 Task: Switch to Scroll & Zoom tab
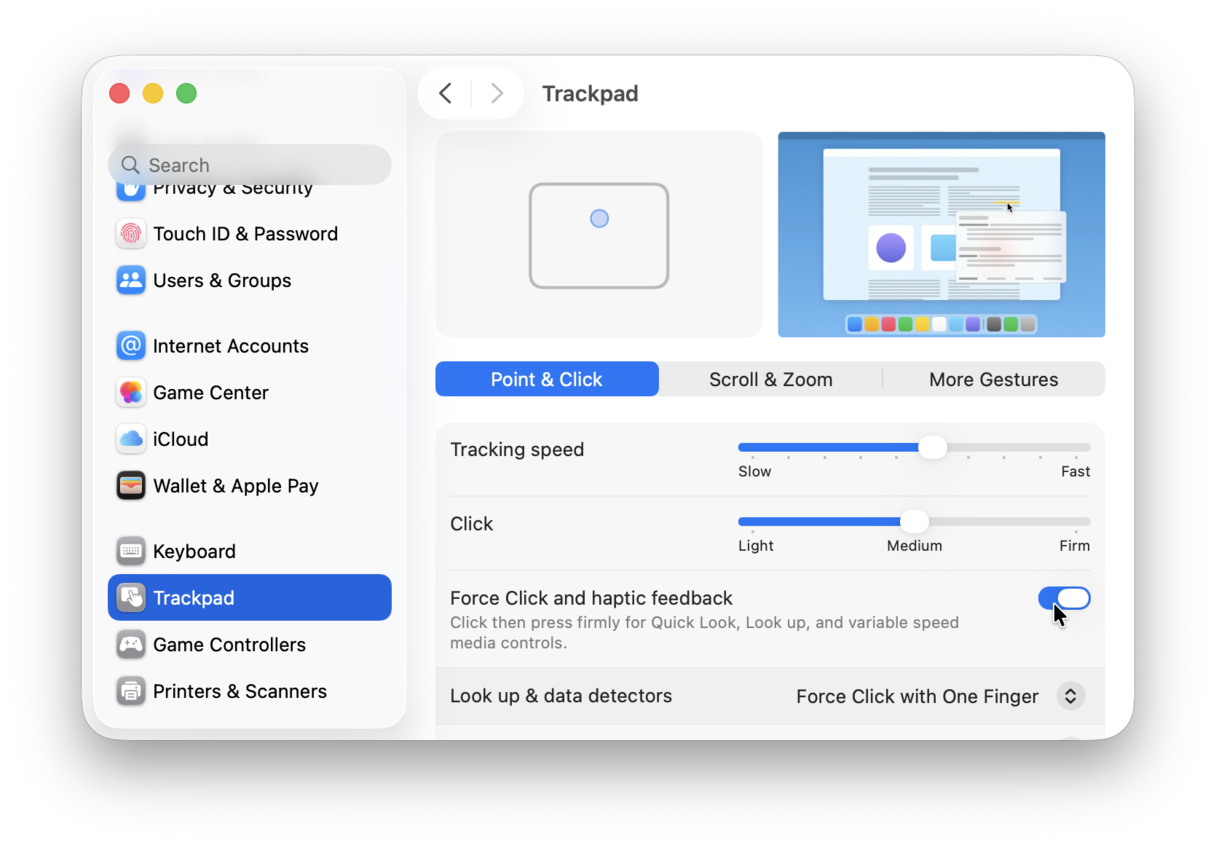771,379
